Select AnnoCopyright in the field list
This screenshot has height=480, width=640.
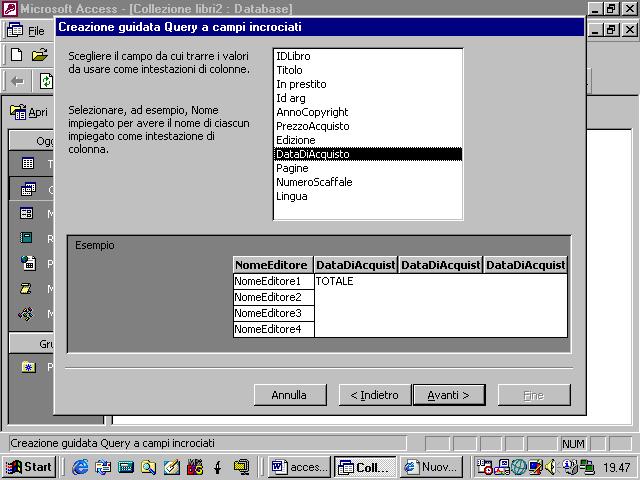(x=368, y=112)
